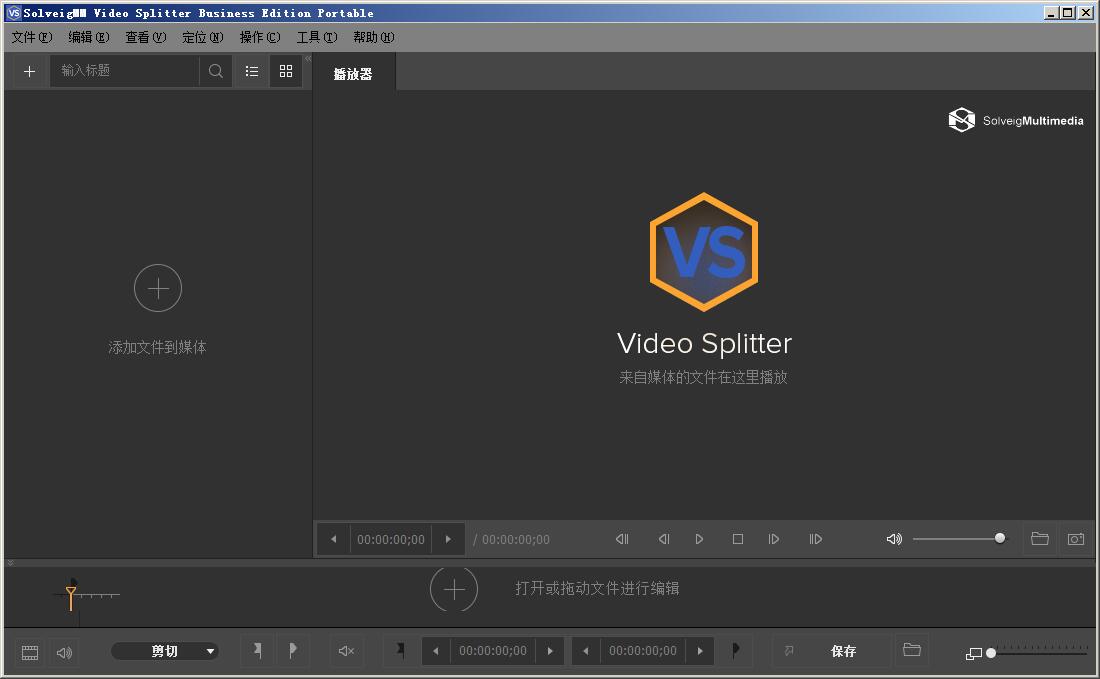This screenshot has width=1100, height=679.
Task: Increase player current time with right arrow
Action: (x=448, y=539)
